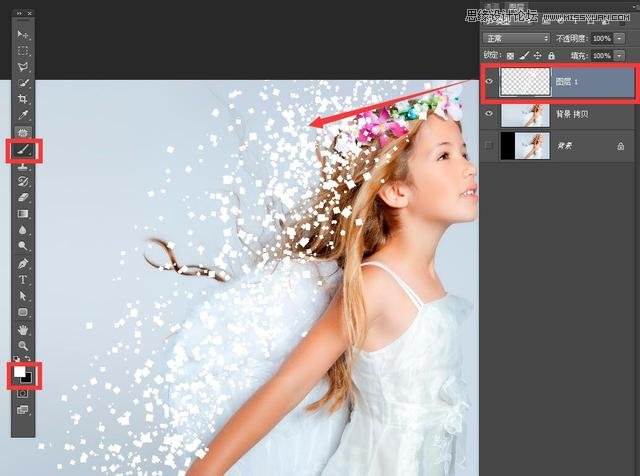The height and width of the screenshot is (476, 640).
Task: Open the 填充 fill slider arrow
Action: 619,56
